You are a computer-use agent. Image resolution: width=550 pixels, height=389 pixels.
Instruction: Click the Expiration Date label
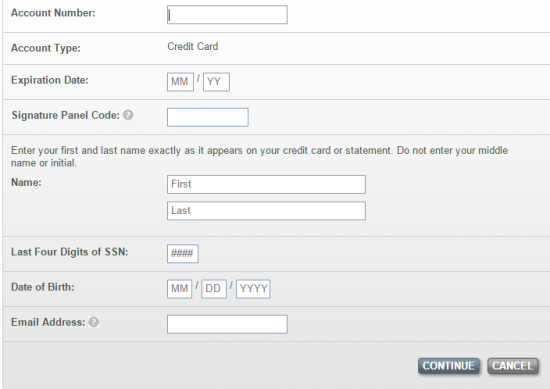click(50, 80)
